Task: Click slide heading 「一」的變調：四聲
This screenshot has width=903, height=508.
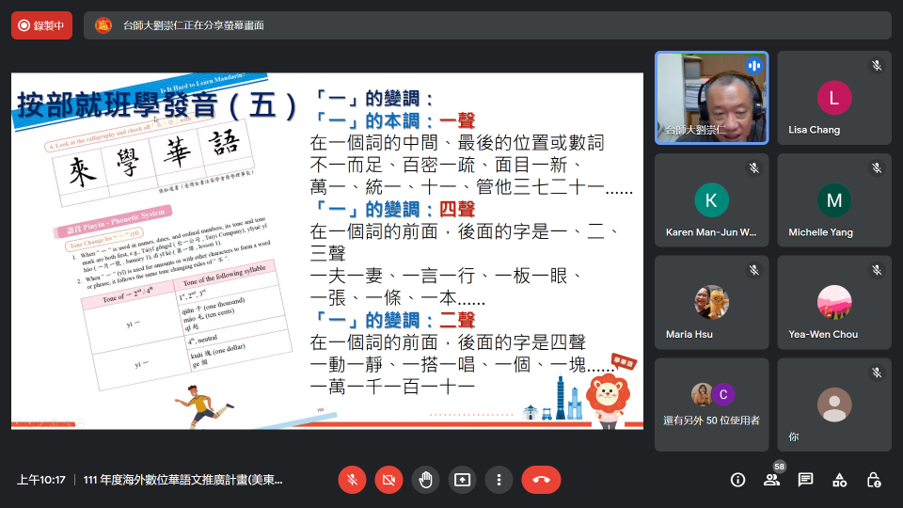Action: (x=394, y=210)
